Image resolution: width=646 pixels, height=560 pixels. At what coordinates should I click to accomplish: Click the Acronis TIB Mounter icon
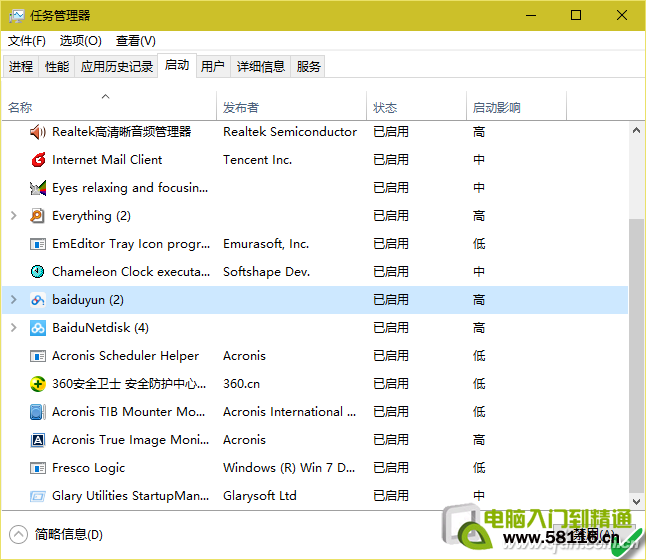tap(37, 412)
